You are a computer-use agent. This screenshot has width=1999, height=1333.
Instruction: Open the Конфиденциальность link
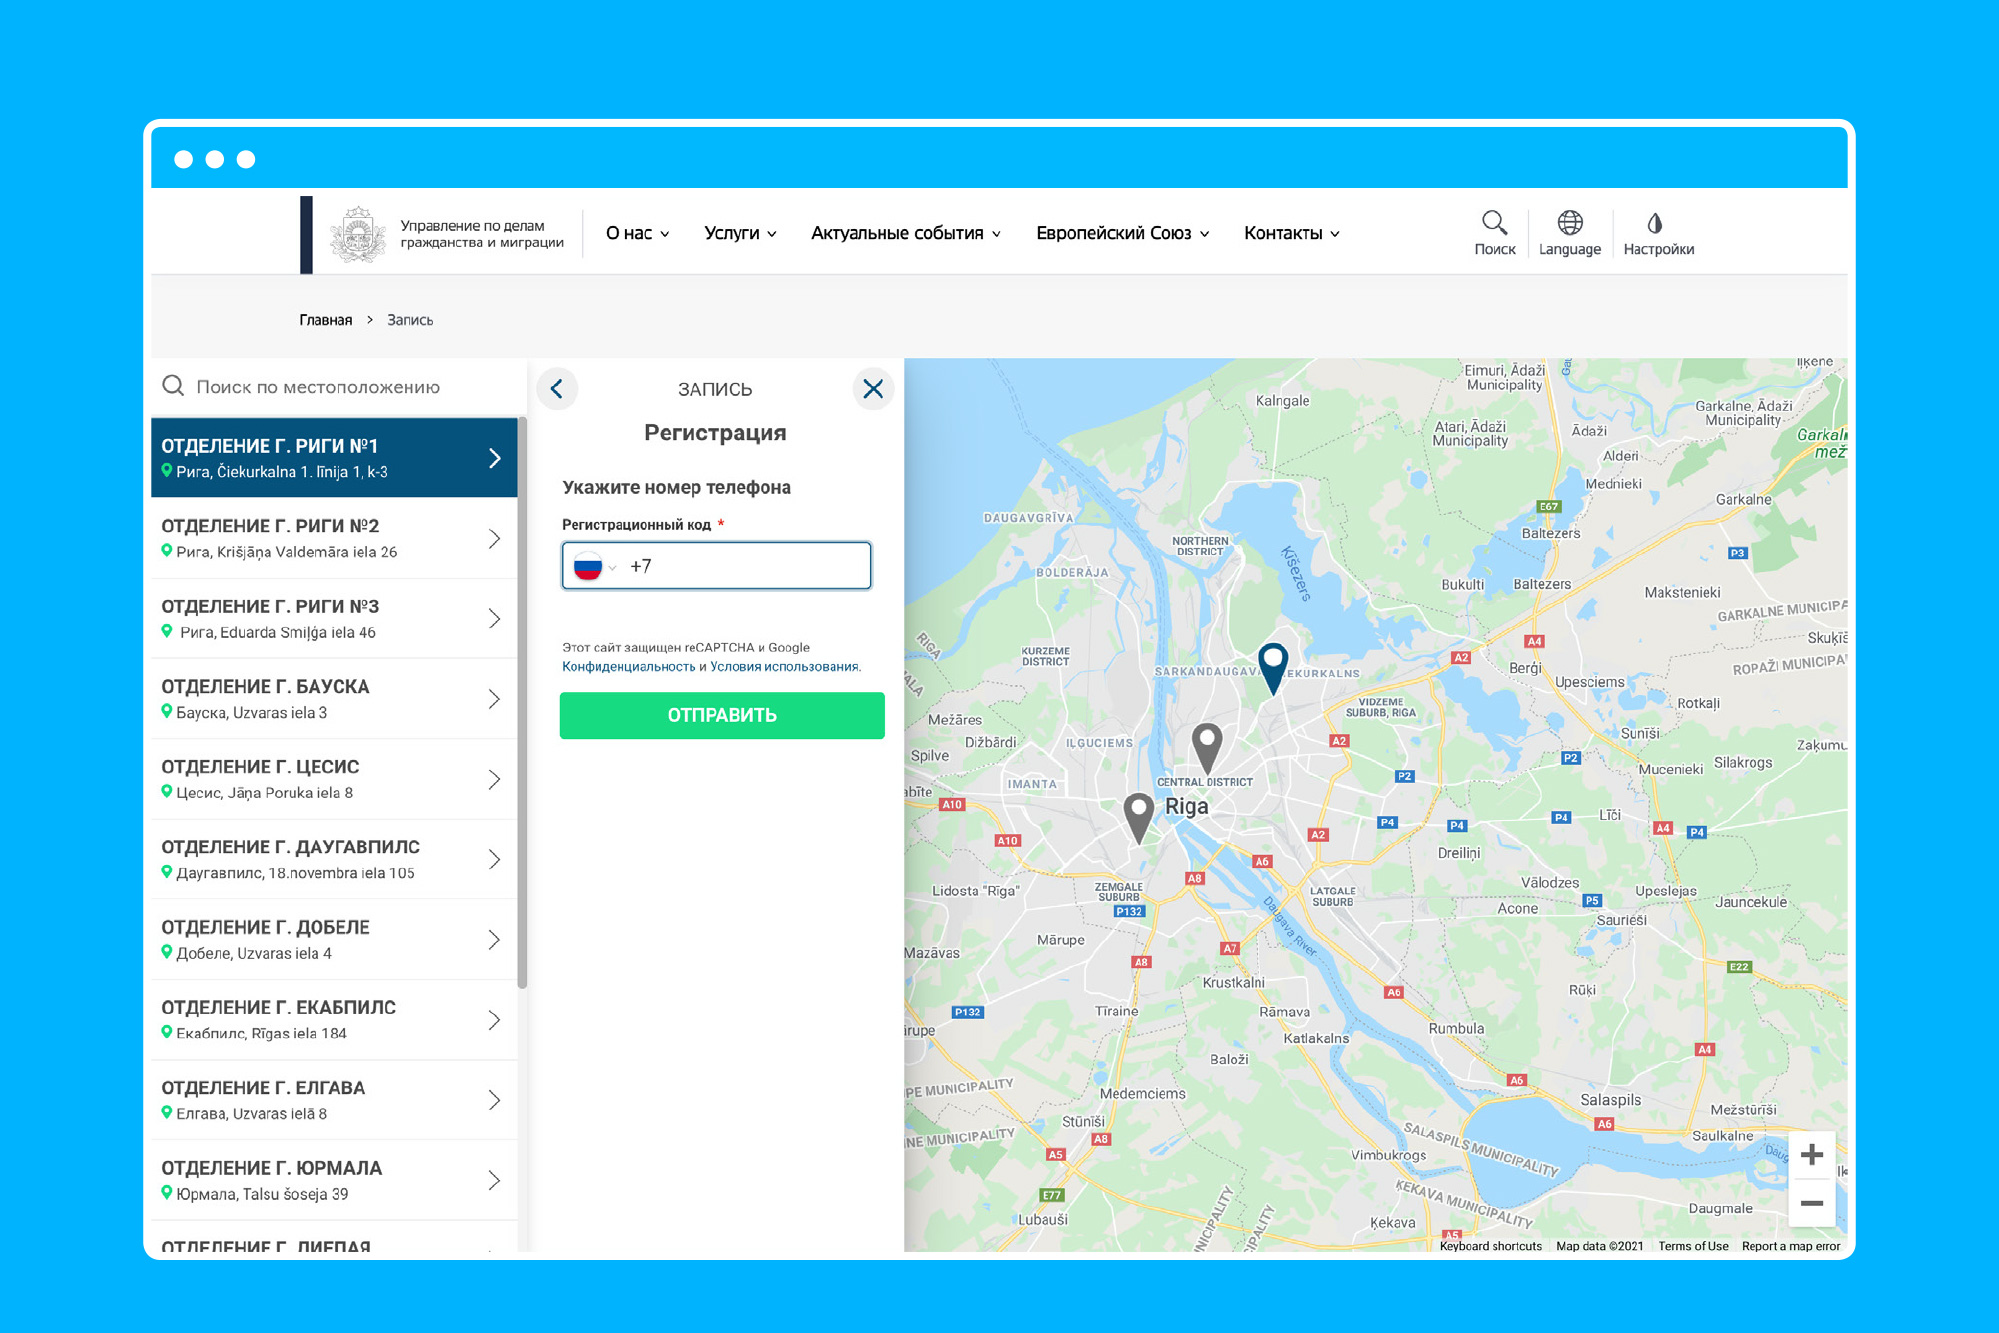pyautogui.click(x=628, y=667)
